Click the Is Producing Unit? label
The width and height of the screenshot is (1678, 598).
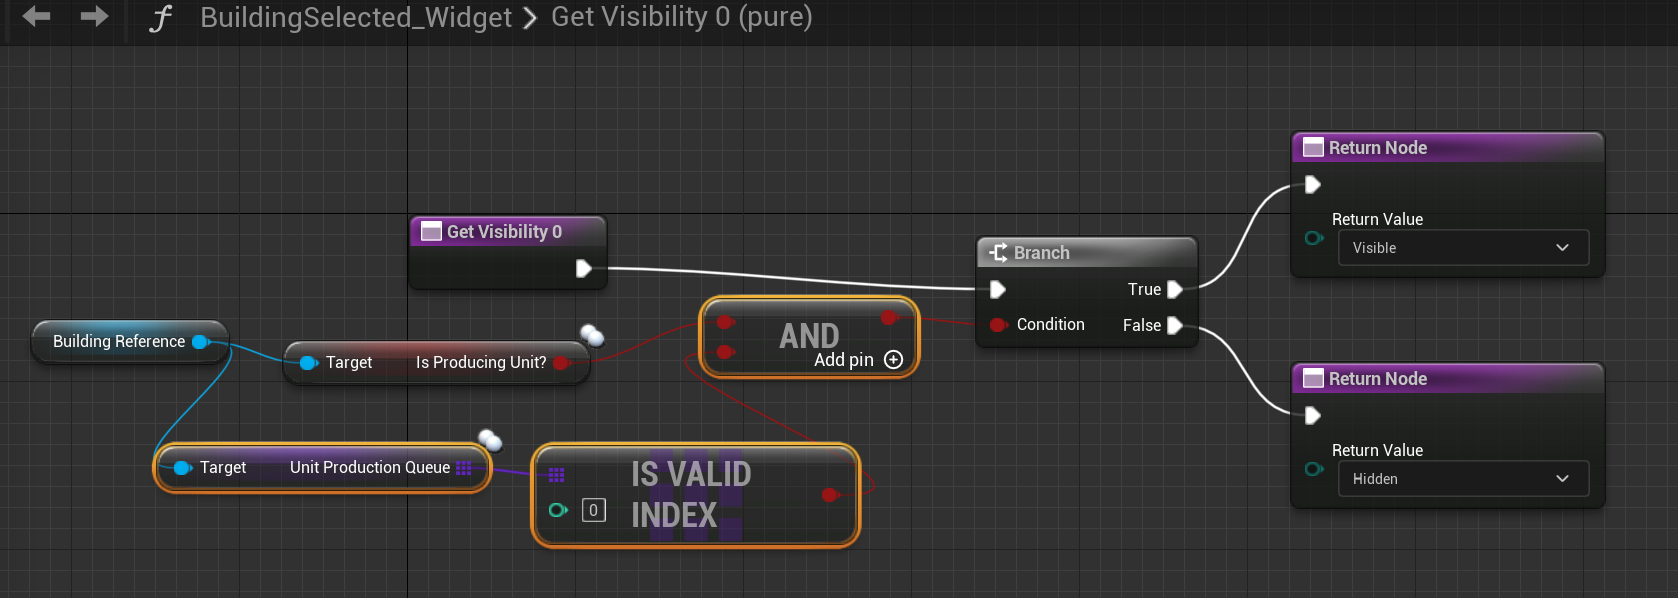(481, 362)
